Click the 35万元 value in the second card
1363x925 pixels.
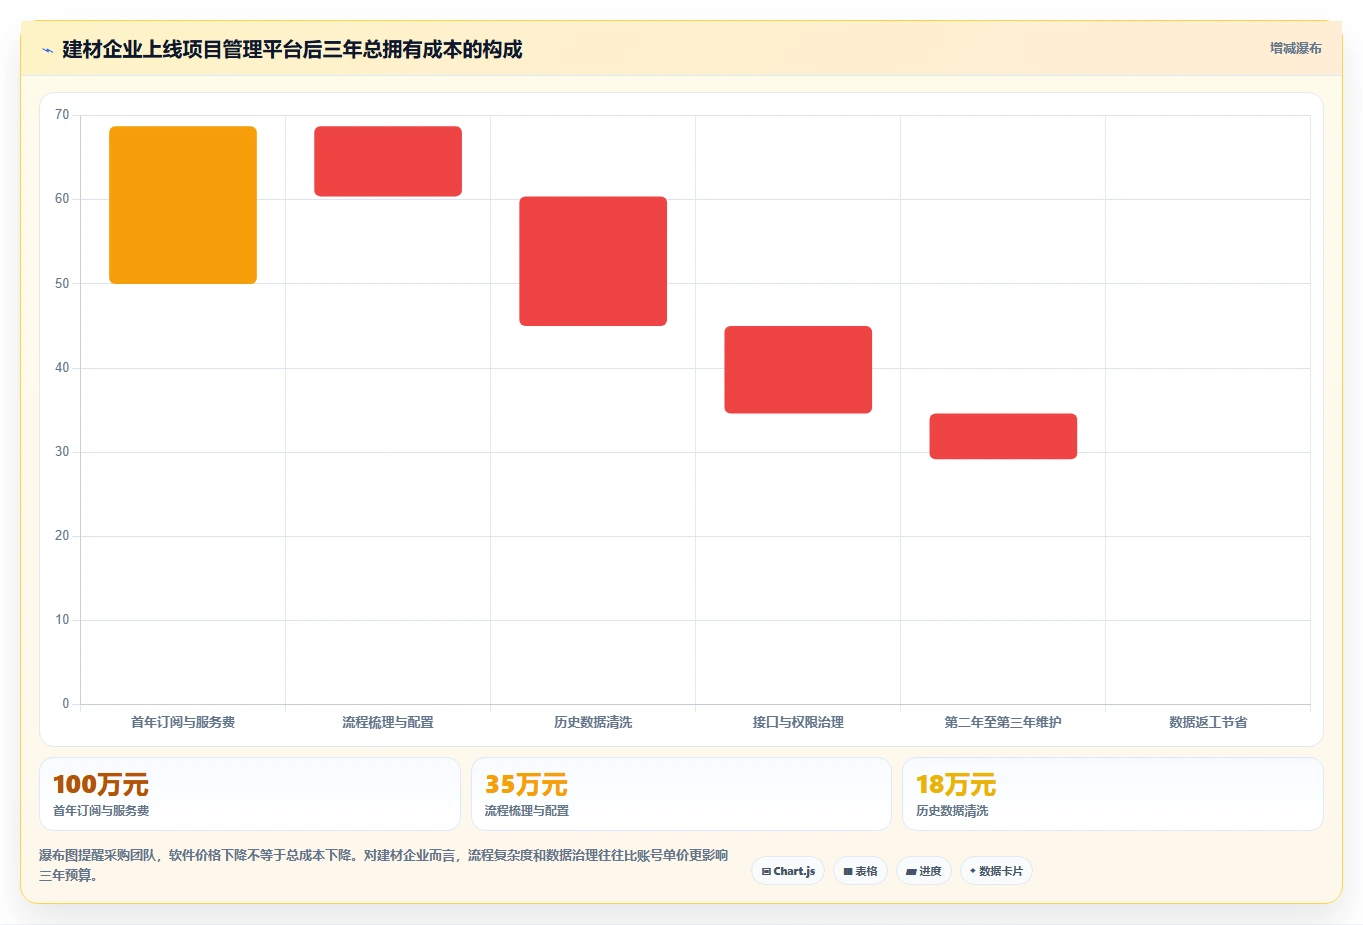[526, 785]
